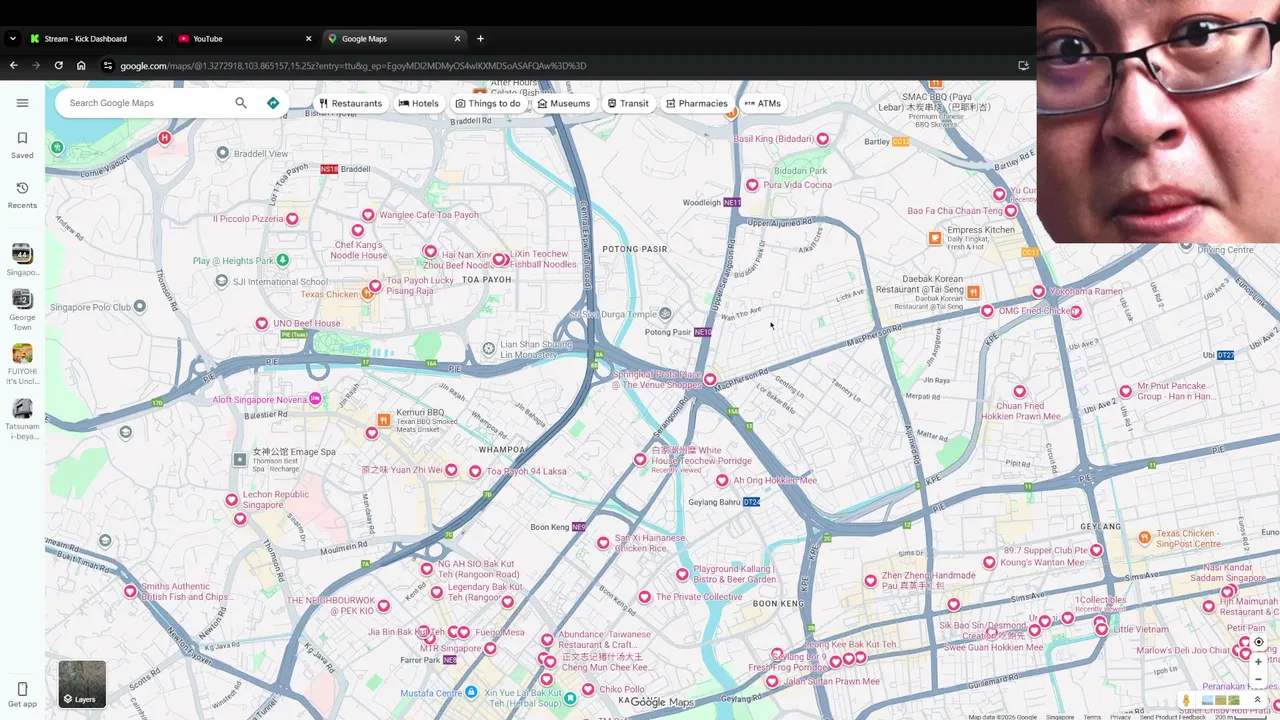This screenshot has width=1280, height=720.
Task: Go to the browser home page
Action: 81,66
